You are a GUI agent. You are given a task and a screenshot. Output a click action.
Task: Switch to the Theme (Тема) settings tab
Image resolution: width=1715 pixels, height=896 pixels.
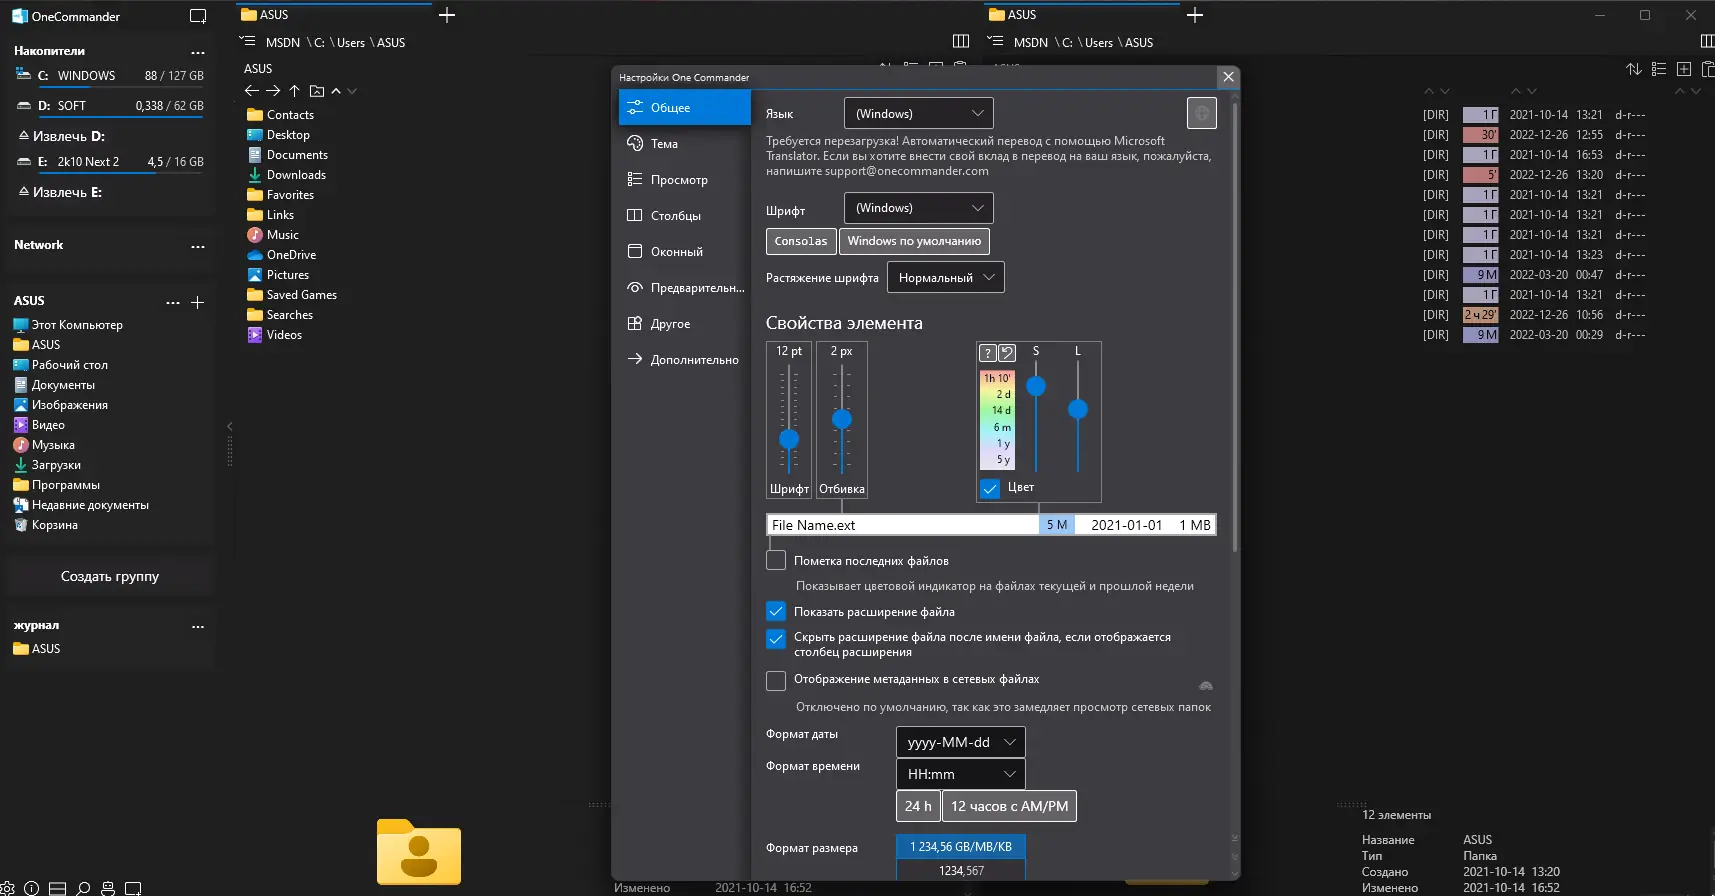(685, 143)
